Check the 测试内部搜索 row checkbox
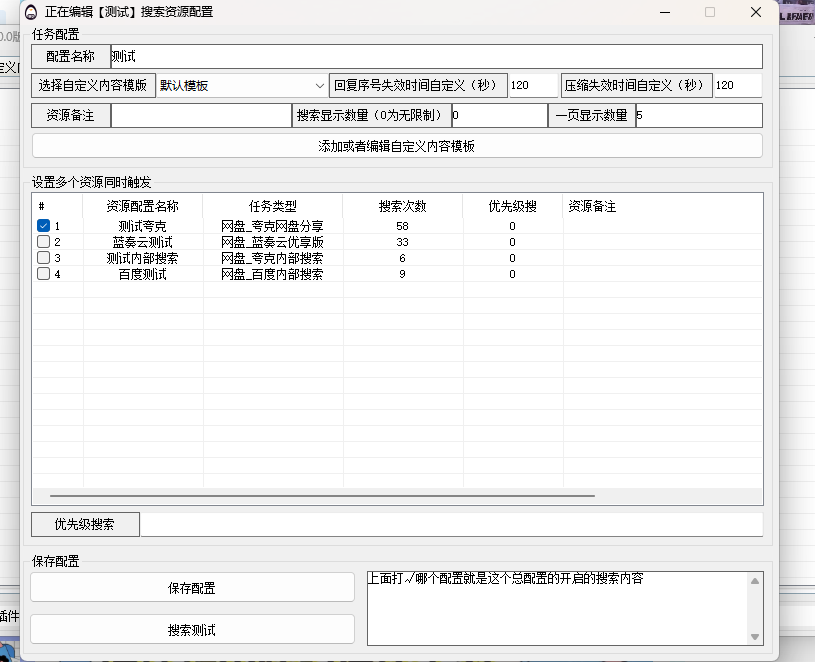815x662 pixels. pos(43,257)
